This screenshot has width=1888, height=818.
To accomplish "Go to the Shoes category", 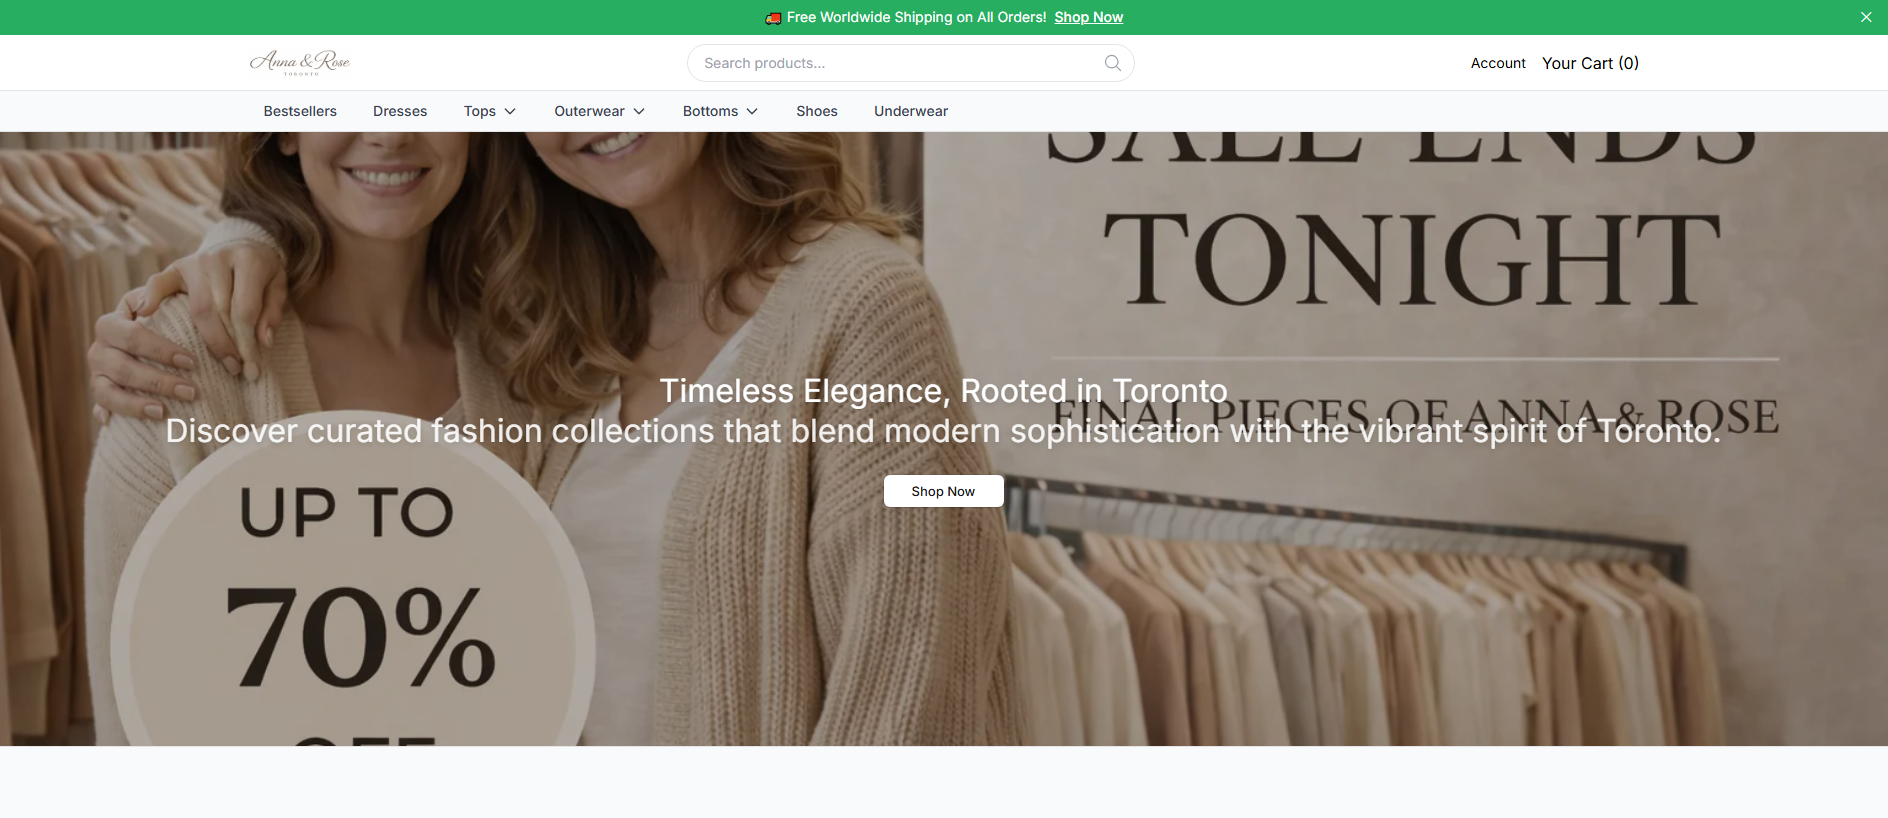I will [x=817, y=111].
